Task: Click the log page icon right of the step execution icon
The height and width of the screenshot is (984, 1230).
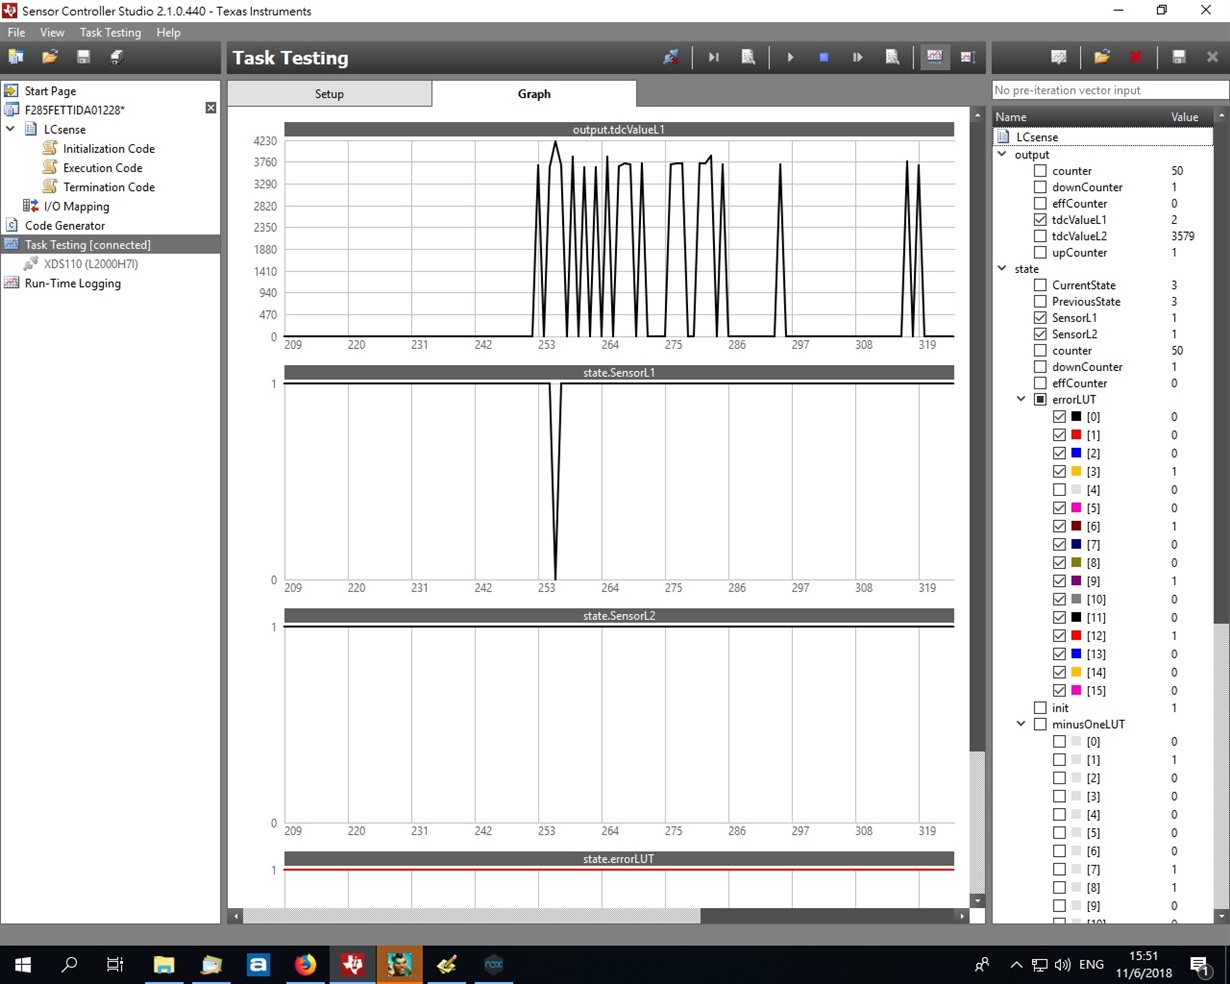Action: coord(892,57)
